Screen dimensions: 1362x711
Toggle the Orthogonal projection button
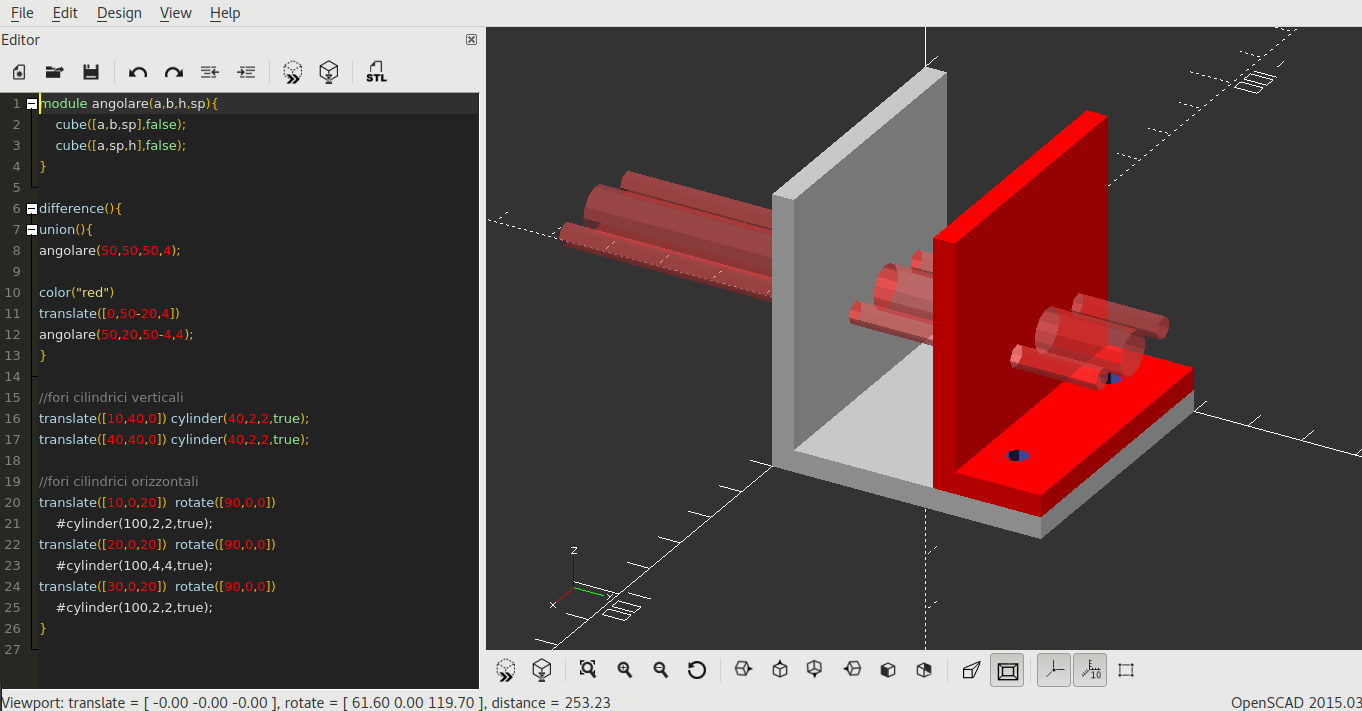pyautogui.click(x=1008, y=670)
